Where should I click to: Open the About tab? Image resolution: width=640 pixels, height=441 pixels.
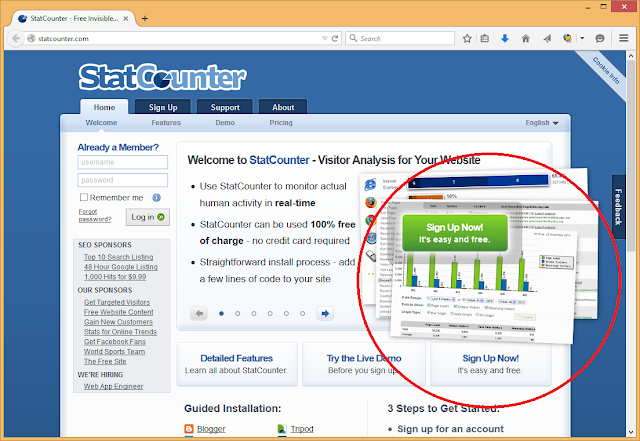pyautogui.click(x=283, y=107)
